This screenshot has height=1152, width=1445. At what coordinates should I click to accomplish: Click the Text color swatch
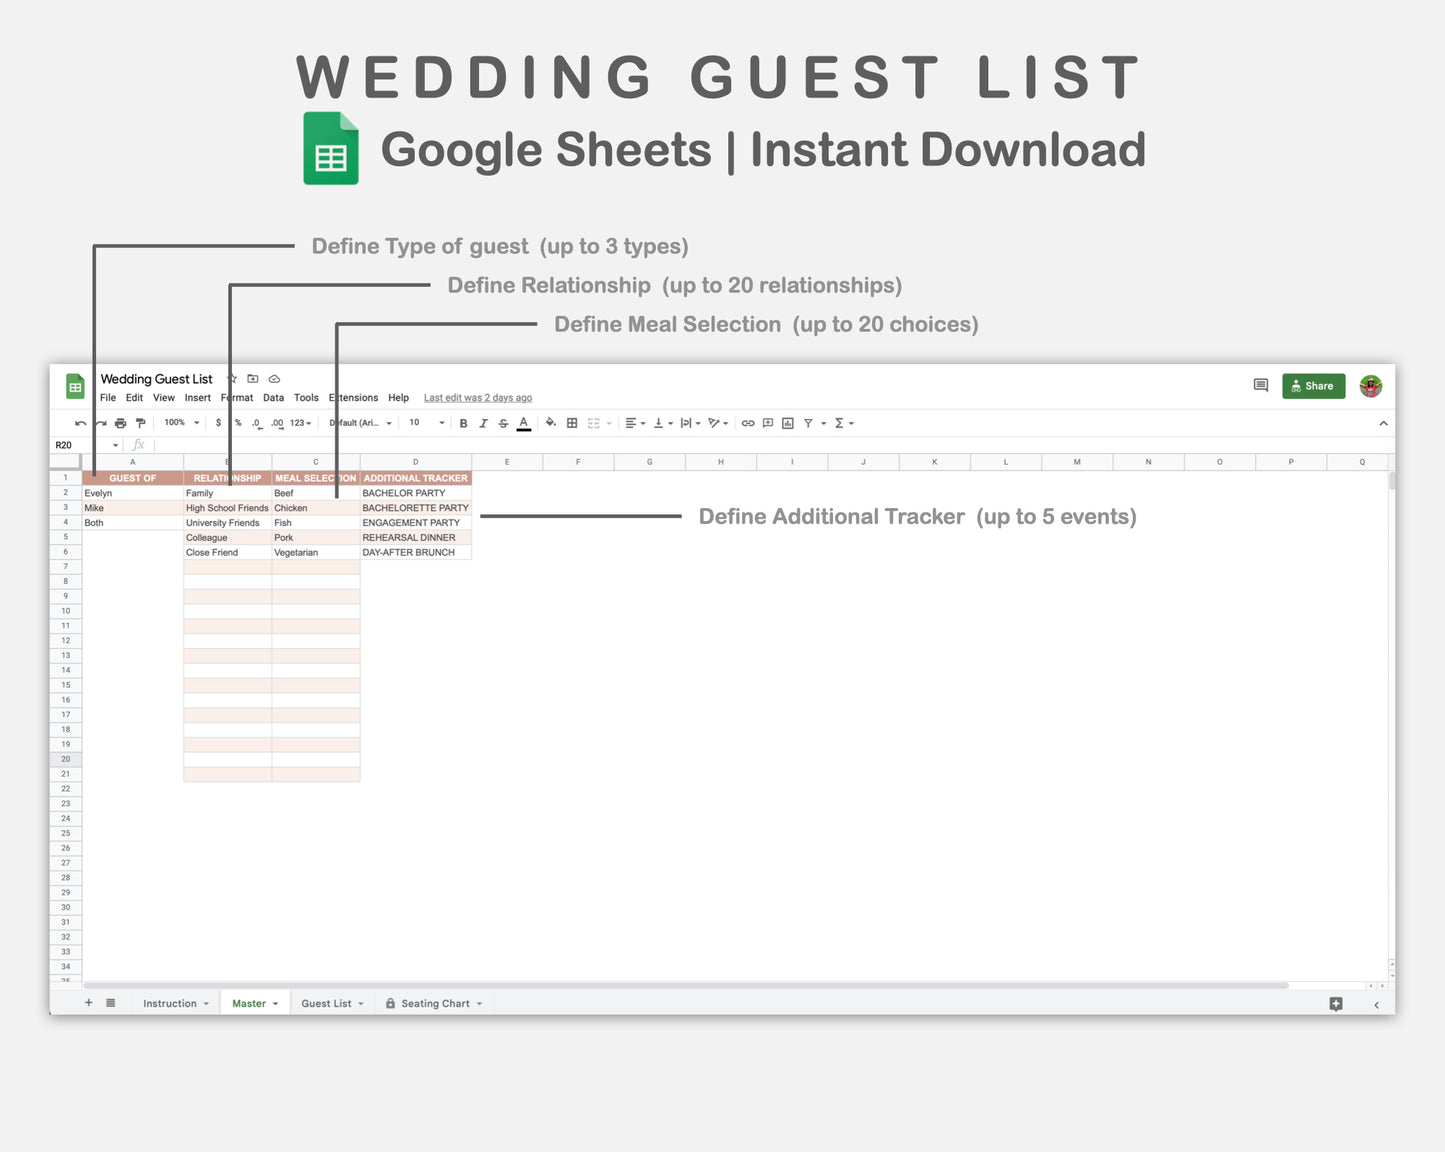(523, 422)
